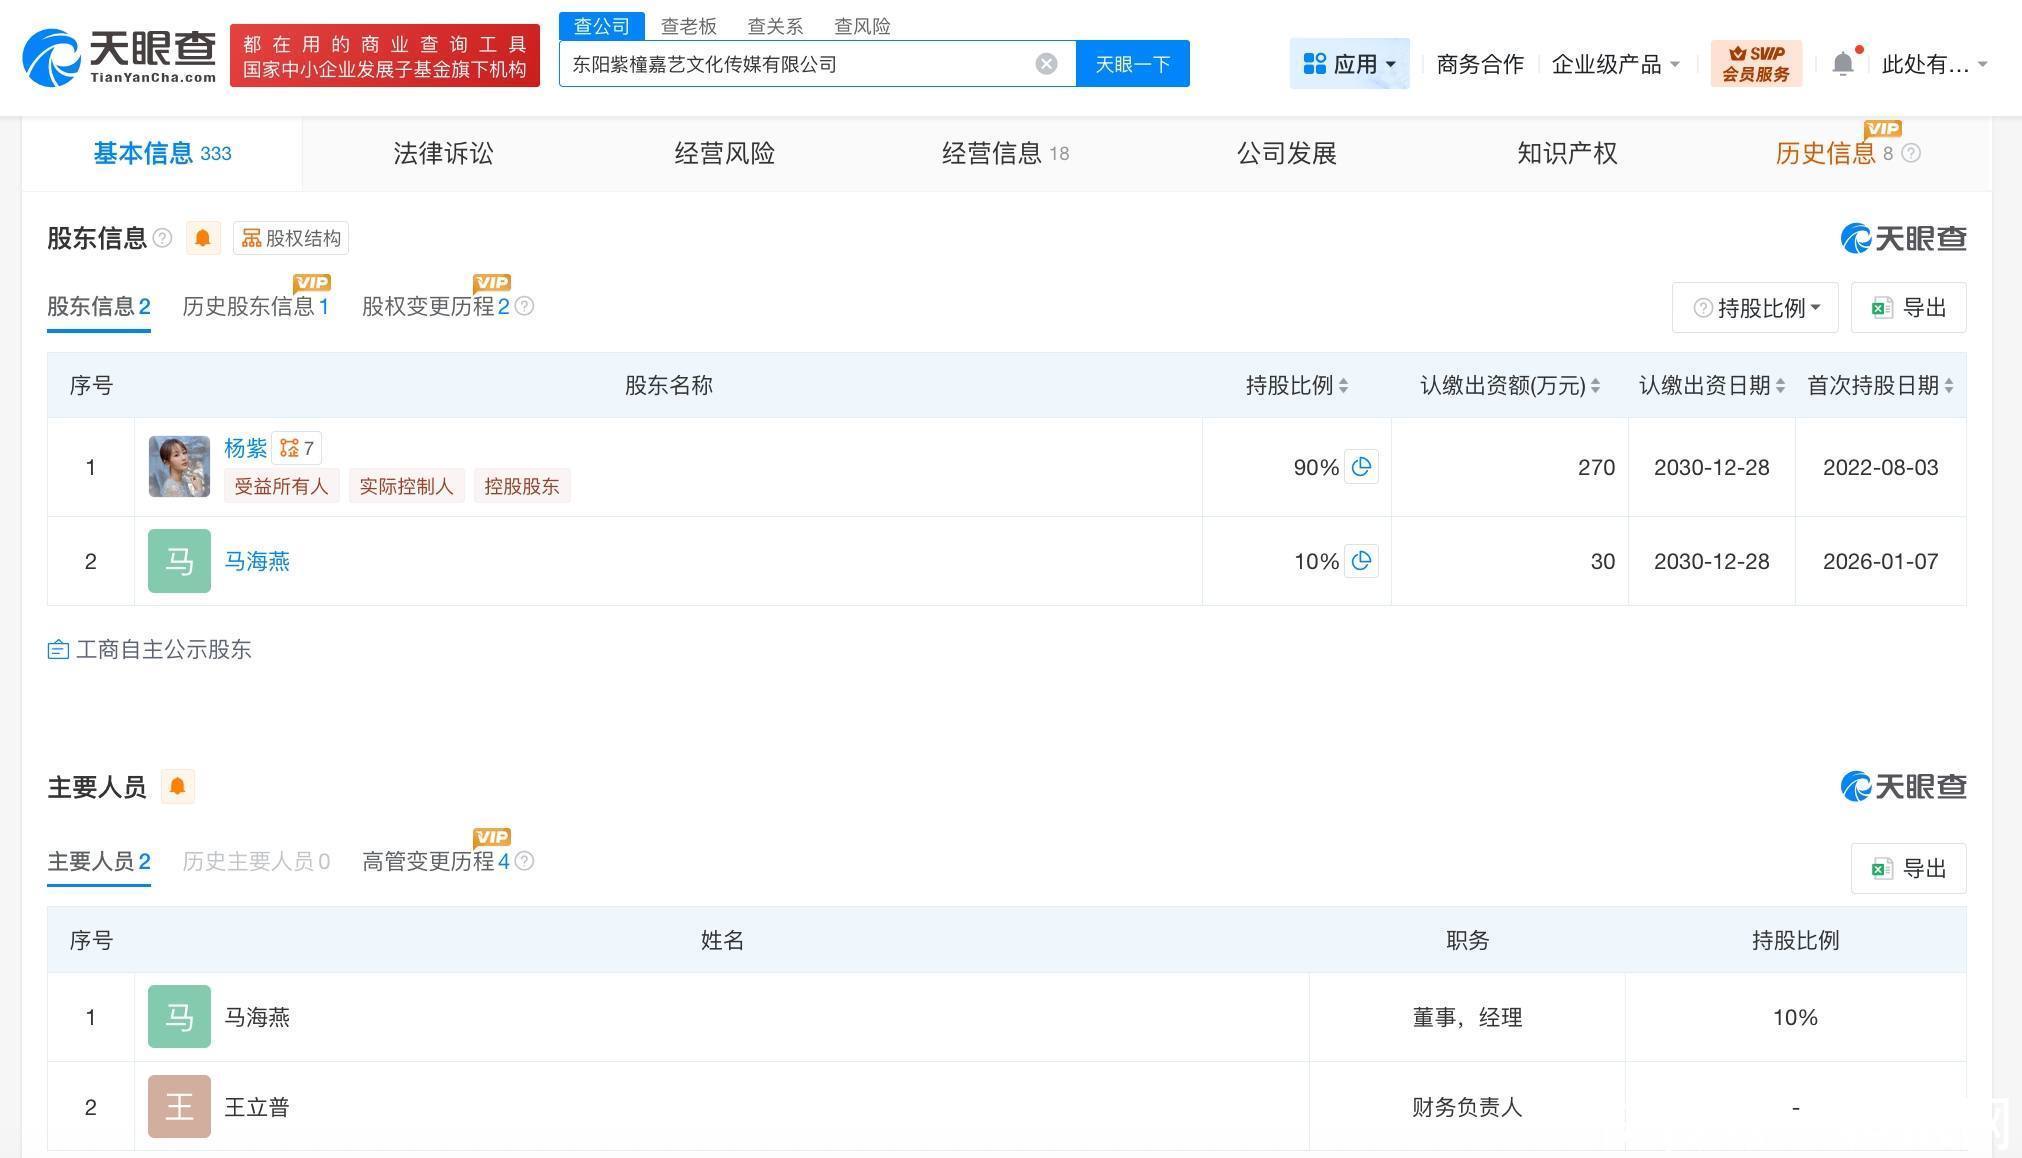Click the pie chart icon beside 90%
Screen dimensions: 2022x1158
click(1361, 467)
